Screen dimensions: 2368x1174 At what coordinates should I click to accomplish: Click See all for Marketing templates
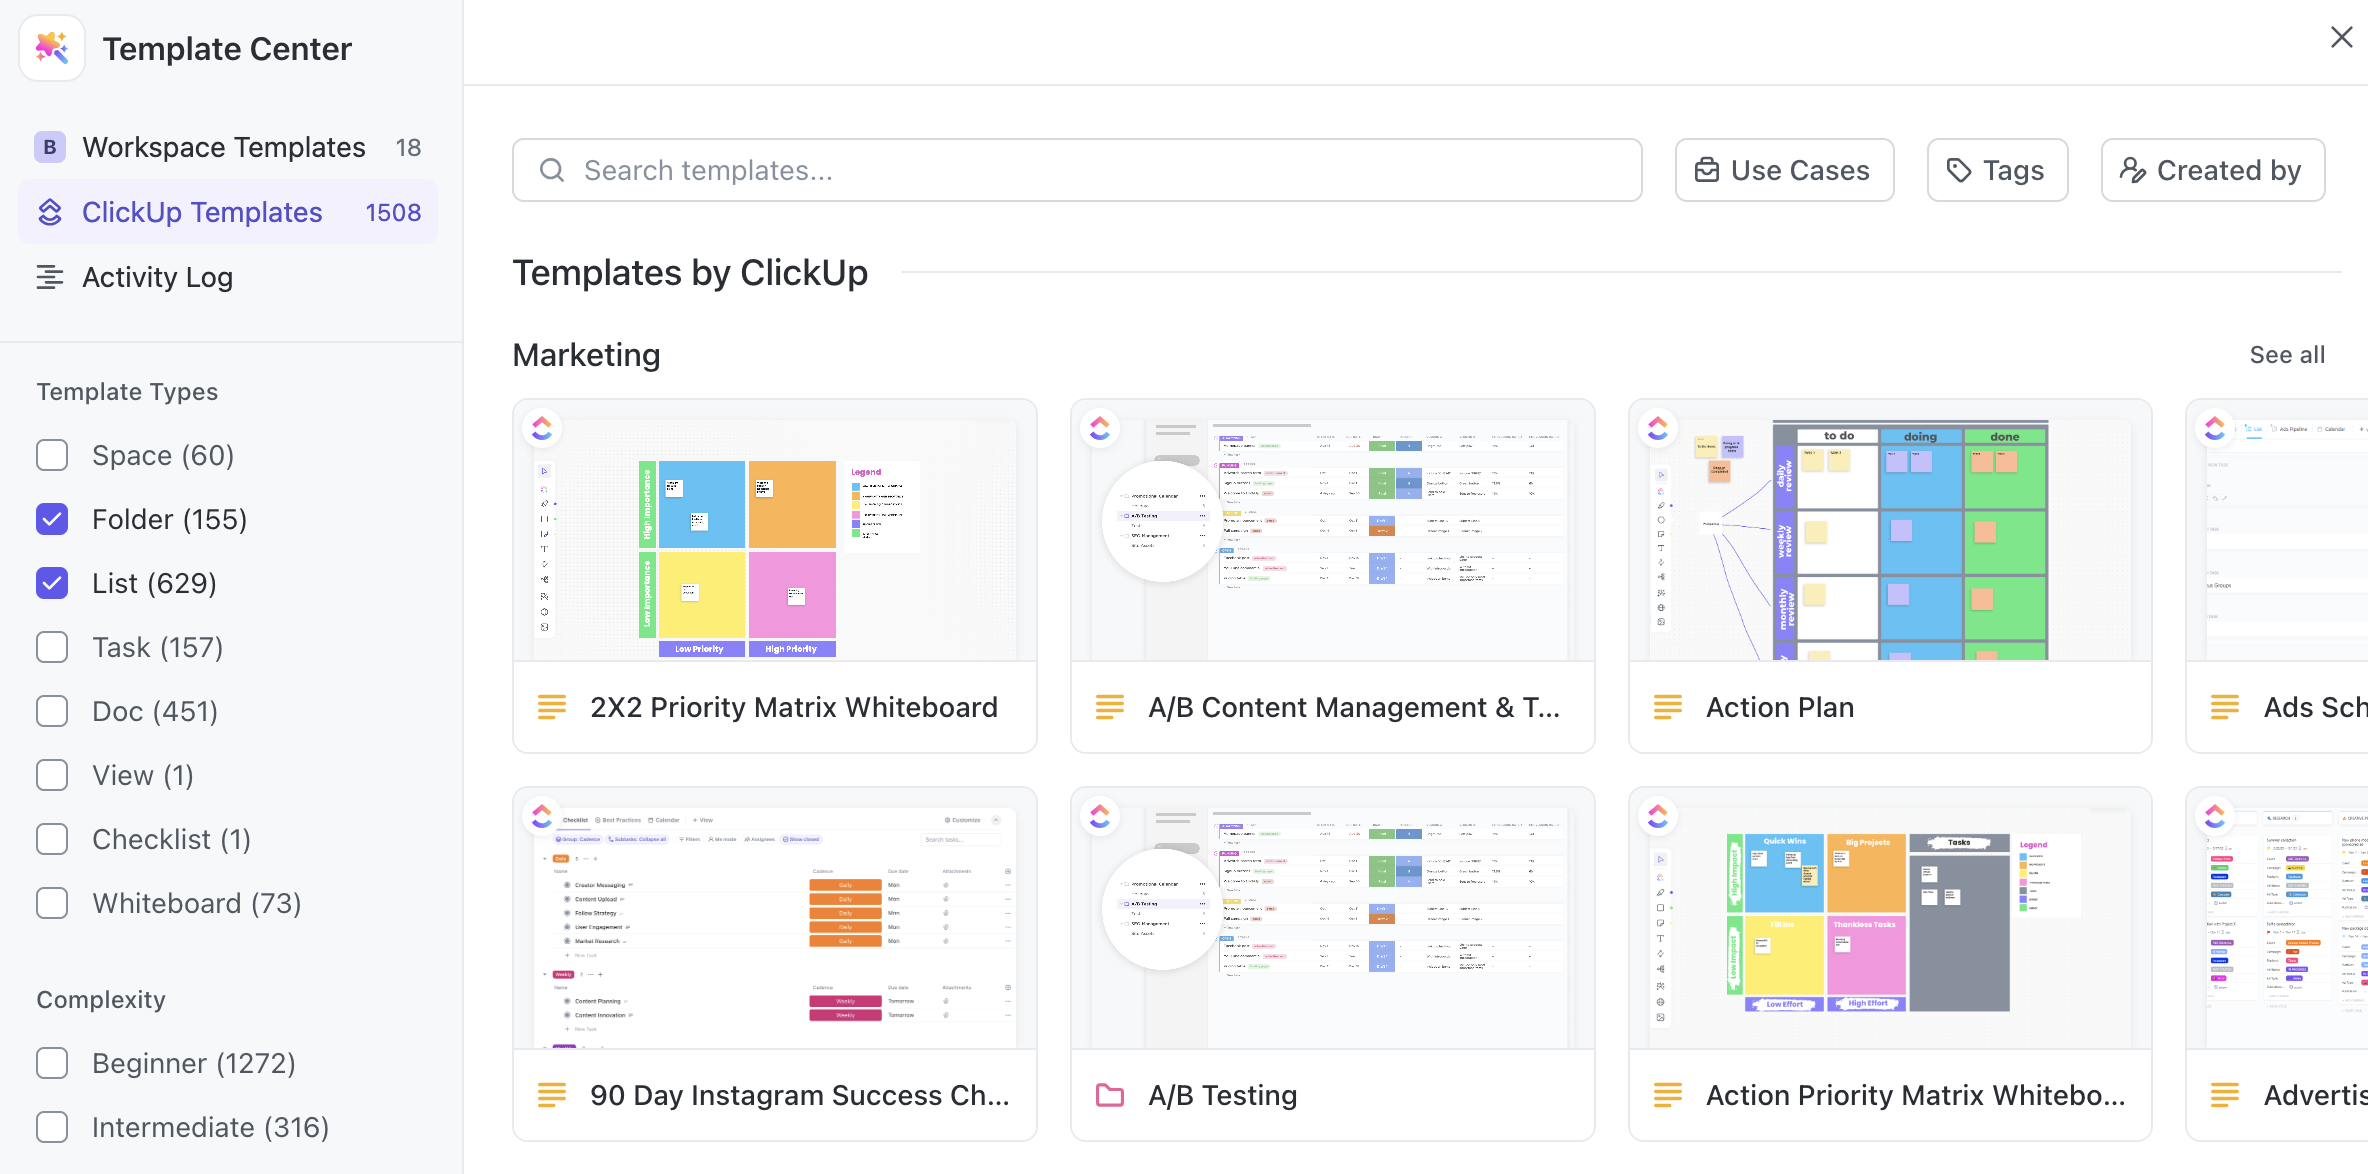click(2286, 355)
